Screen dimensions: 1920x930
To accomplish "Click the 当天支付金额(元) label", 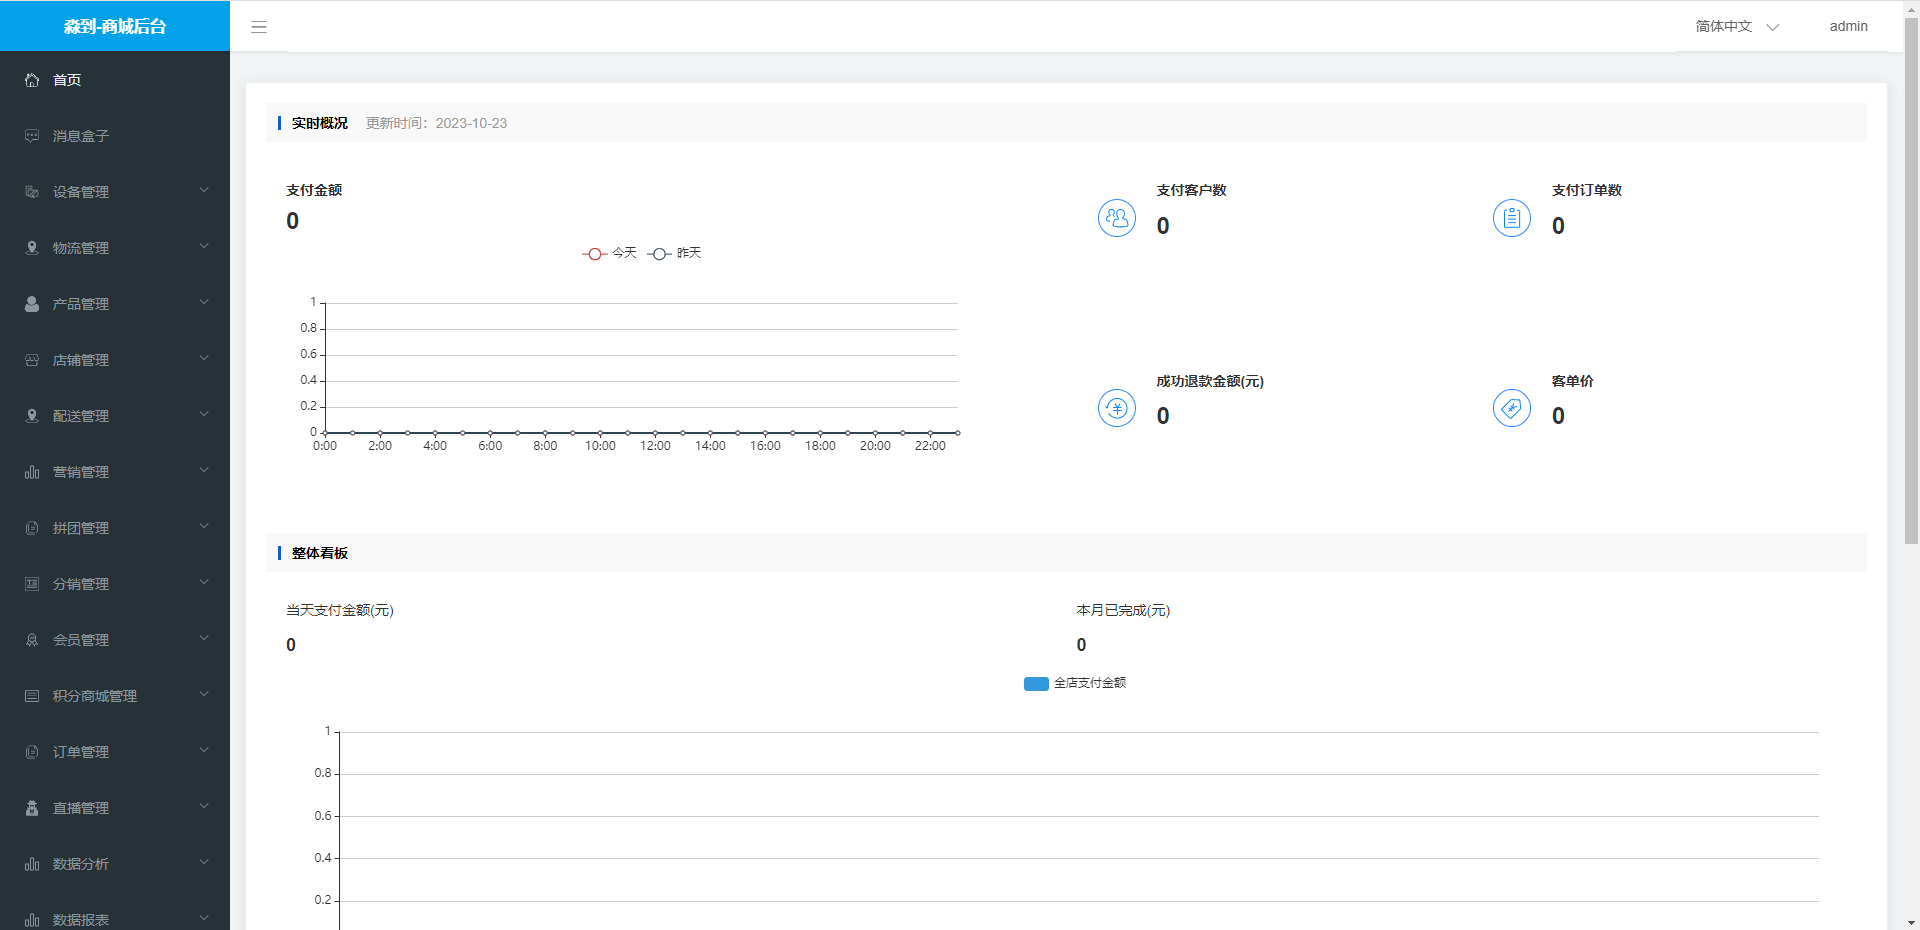I will point(340,610).
